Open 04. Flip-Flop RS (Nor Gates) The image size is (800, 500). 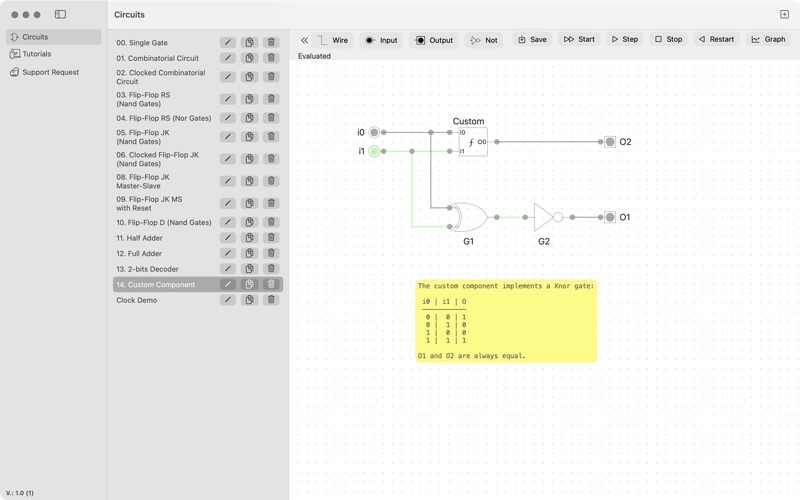click(163, 118)
